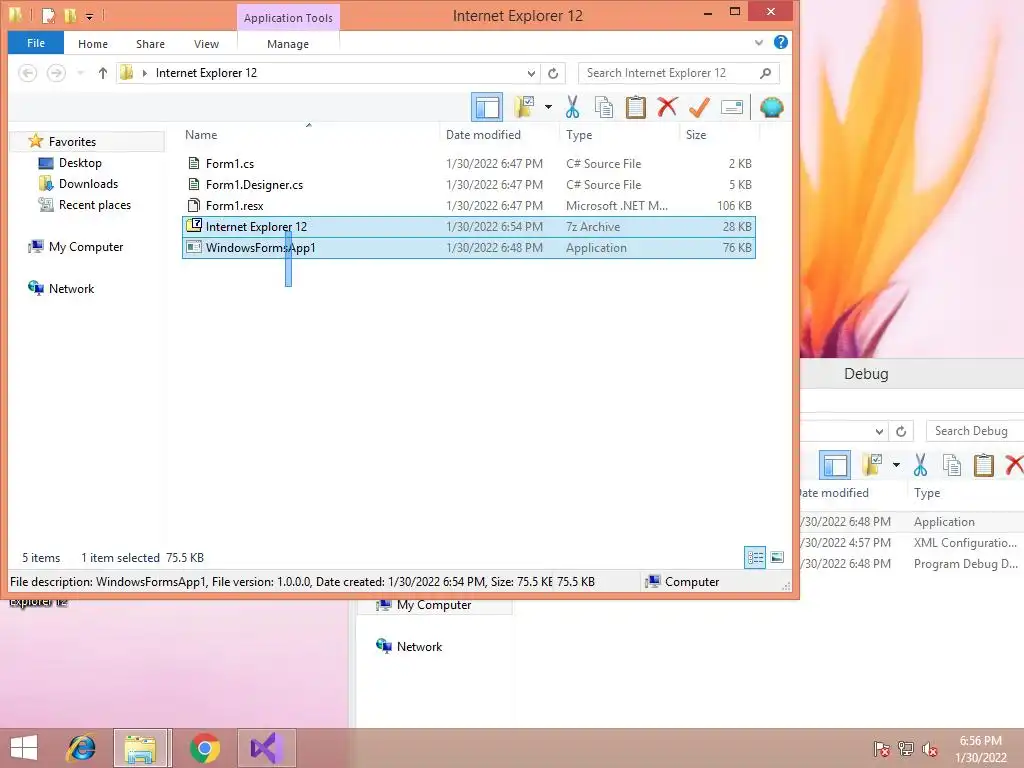
Task: Click the teal shell globe icon
Action: [x=771, y=107]
